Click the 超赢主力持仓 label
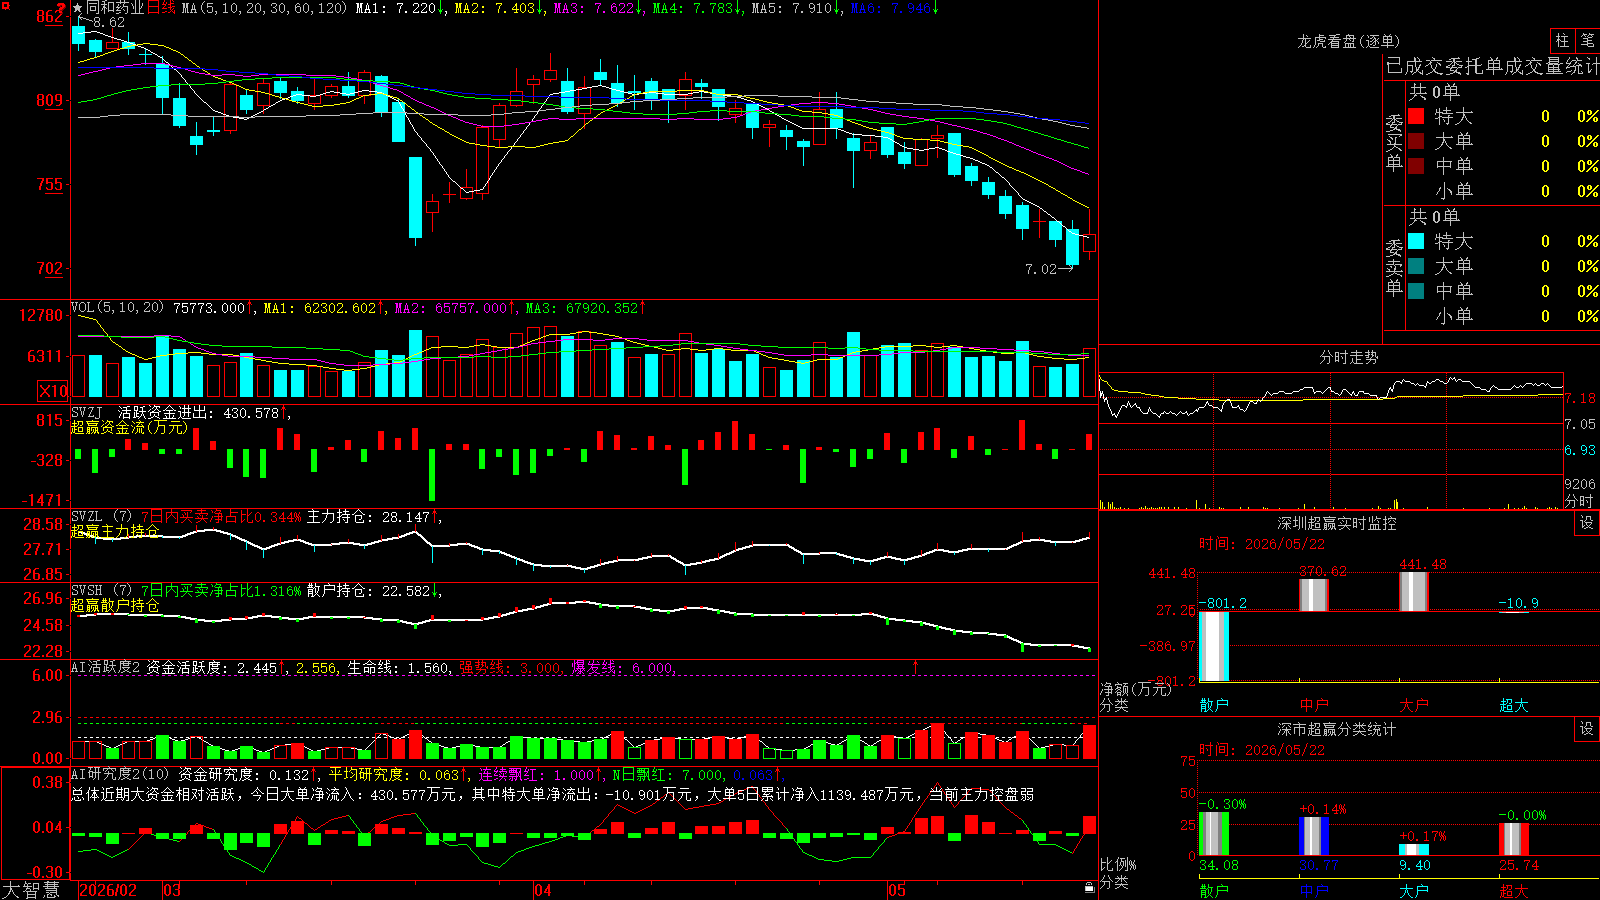The width and height of the screenshot is (1600, 900). (115, 531)
